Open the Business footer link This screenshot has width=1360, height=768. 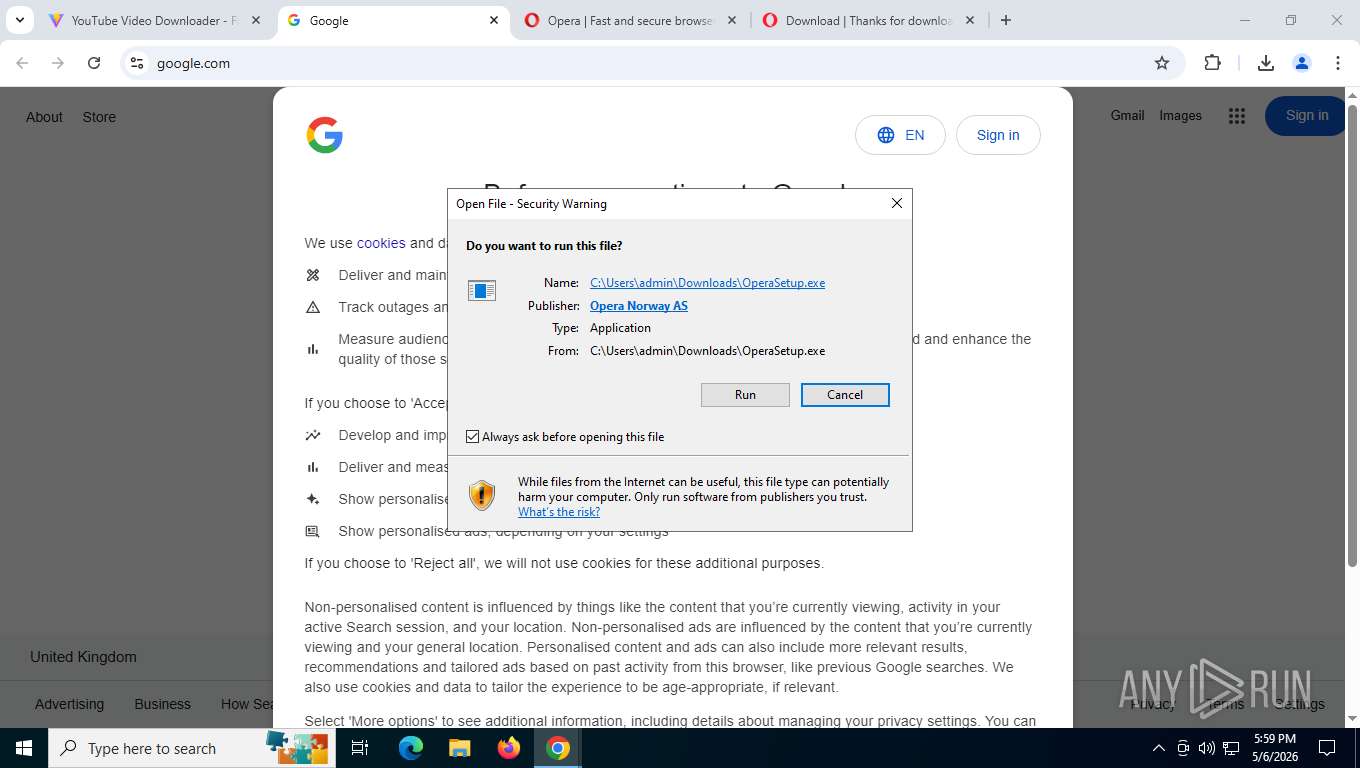[163, 704]
